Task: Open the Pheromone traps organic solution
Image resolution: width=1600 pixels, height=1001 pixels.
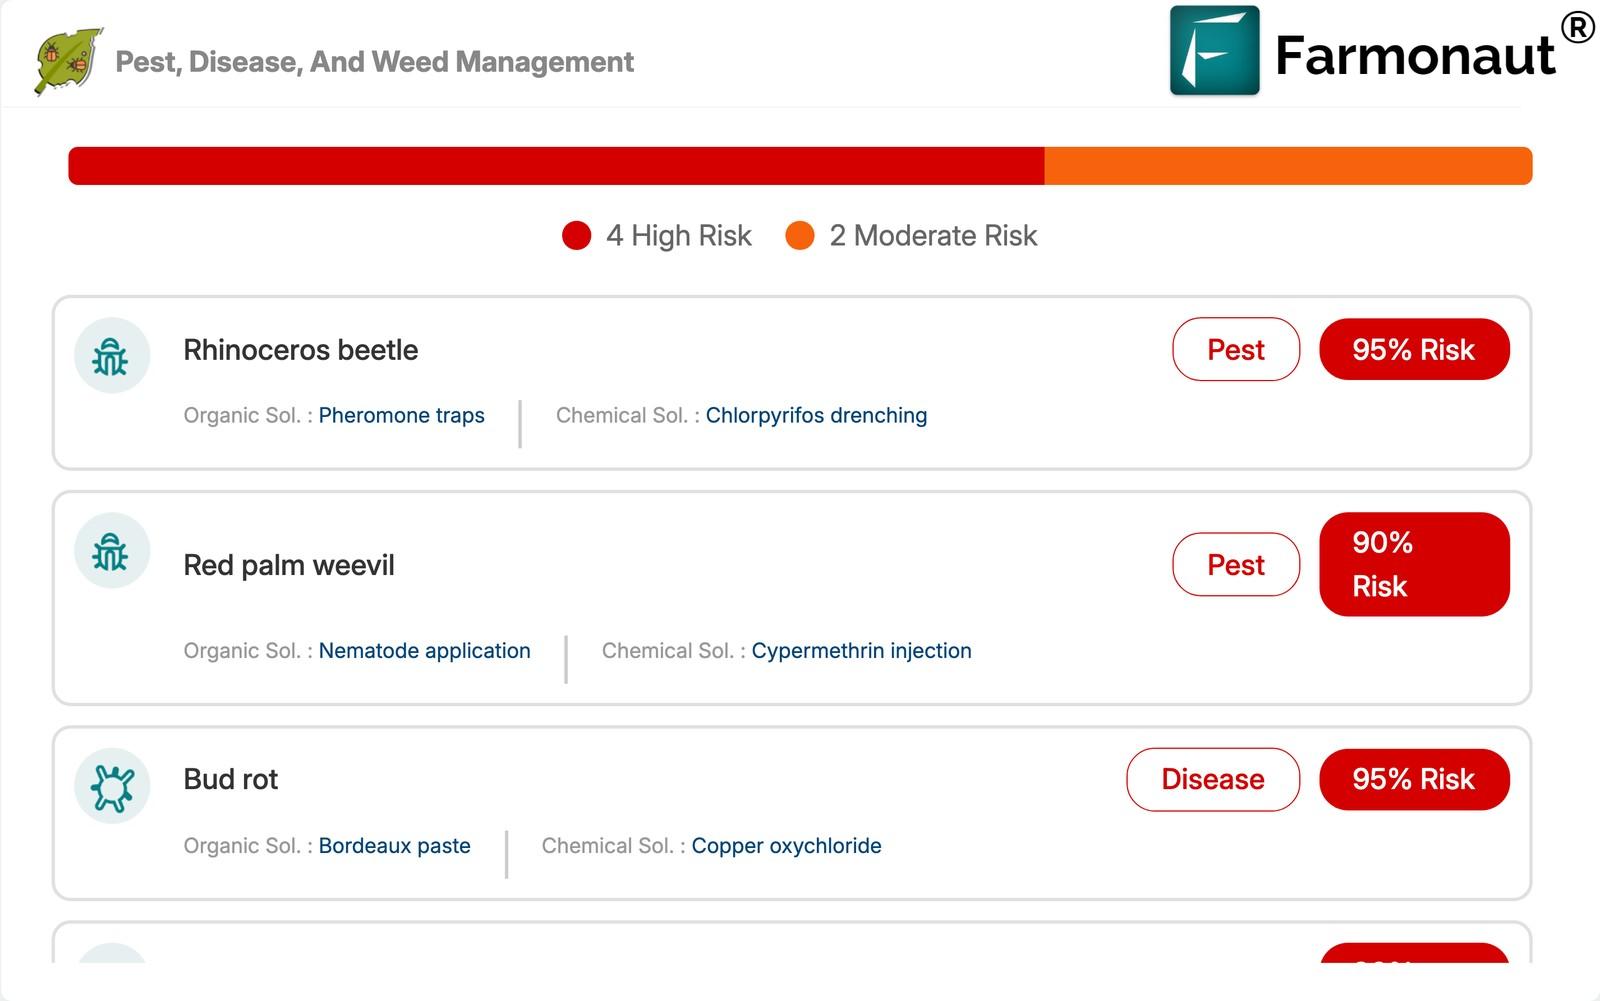Action: [x=402, y=415]
